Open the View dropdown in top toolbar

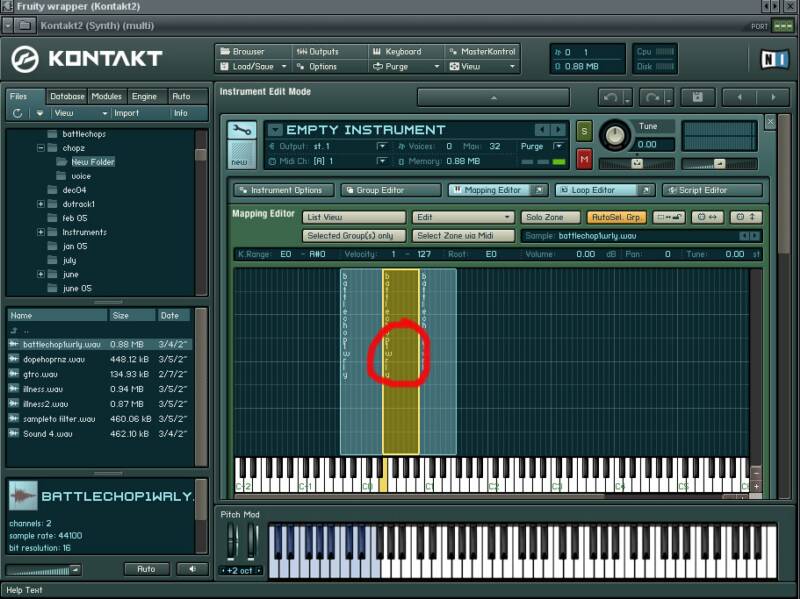[482, 66]
